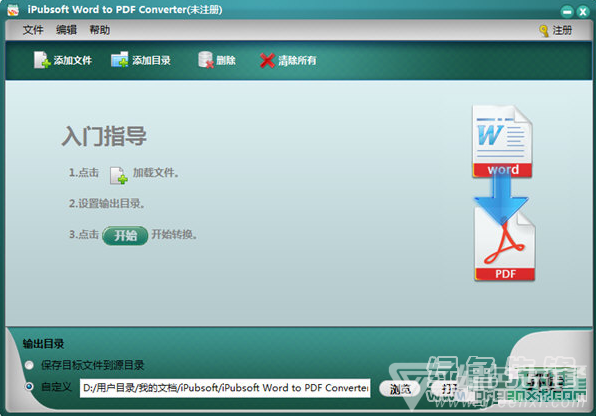Click the Add File (添加文件) toolbar icon

coord(42,60)
